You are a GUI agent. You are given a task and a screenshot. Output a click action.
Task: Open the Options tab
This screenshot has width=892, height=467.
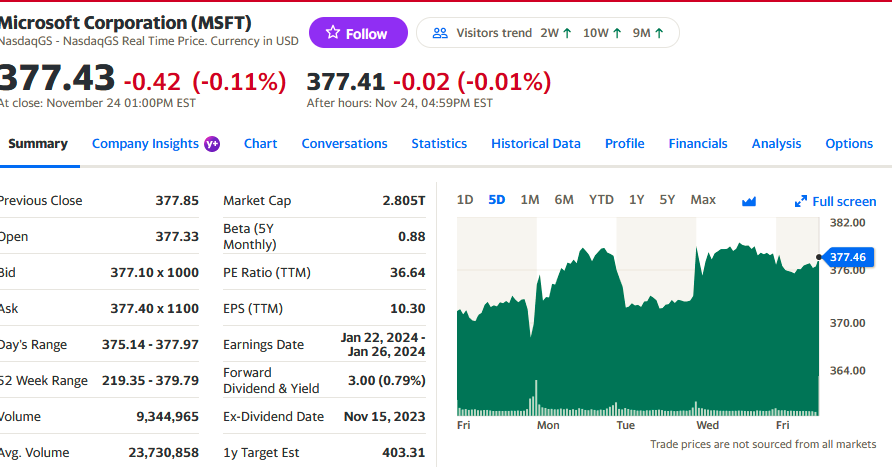click(x=849, y=144)
